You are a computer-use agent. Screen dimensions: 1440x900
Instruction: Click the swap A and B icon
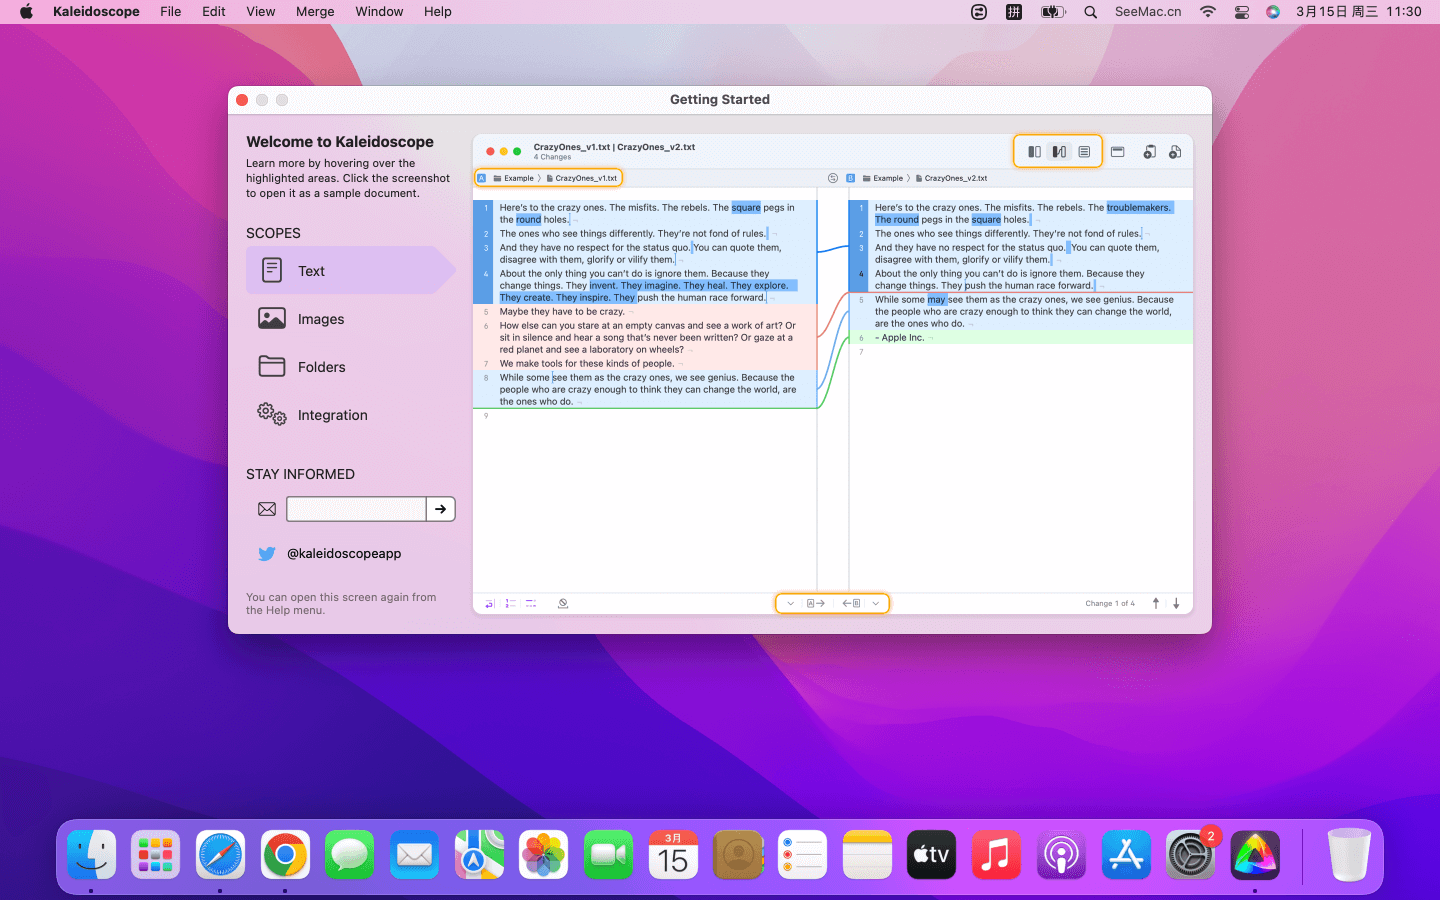[x=833, y=178]
